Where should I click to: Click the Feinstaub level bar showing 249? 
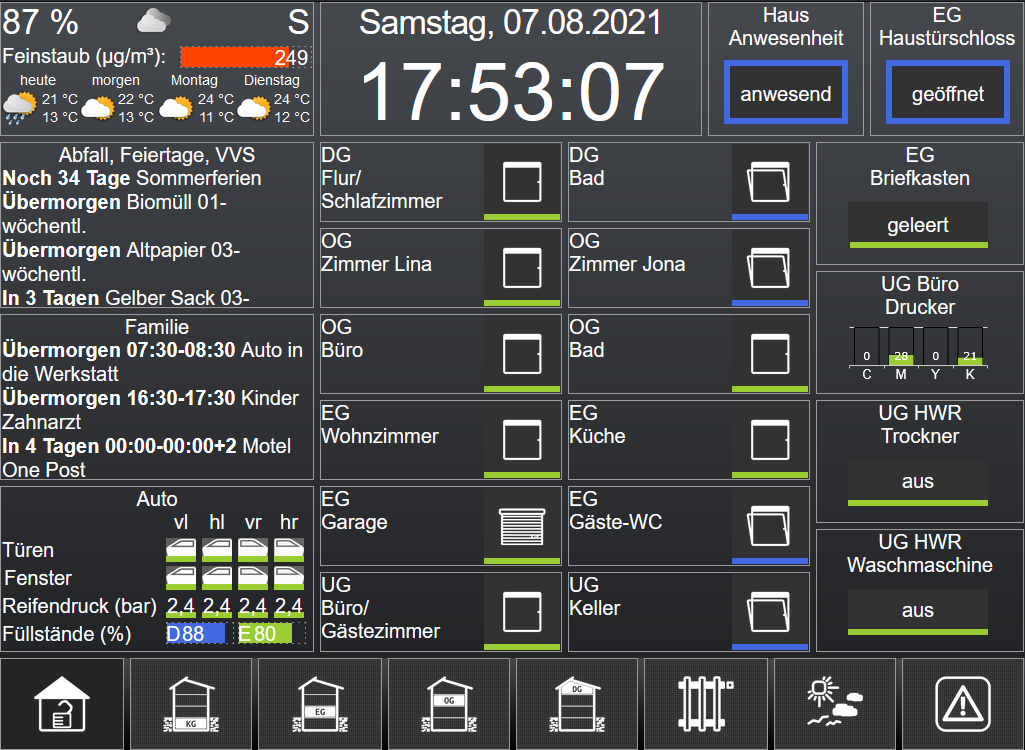tap(245, 57)
